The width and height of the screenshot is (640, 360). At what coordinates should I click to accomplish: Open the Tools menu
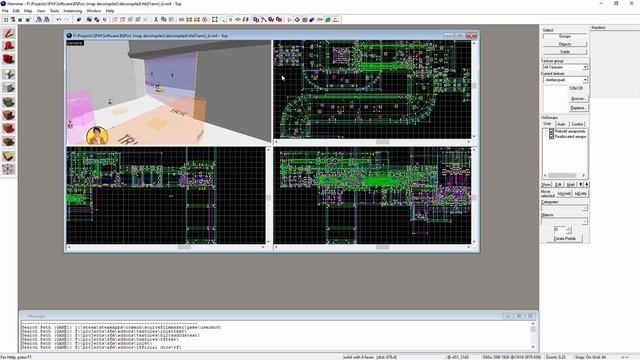pos(54,11)
